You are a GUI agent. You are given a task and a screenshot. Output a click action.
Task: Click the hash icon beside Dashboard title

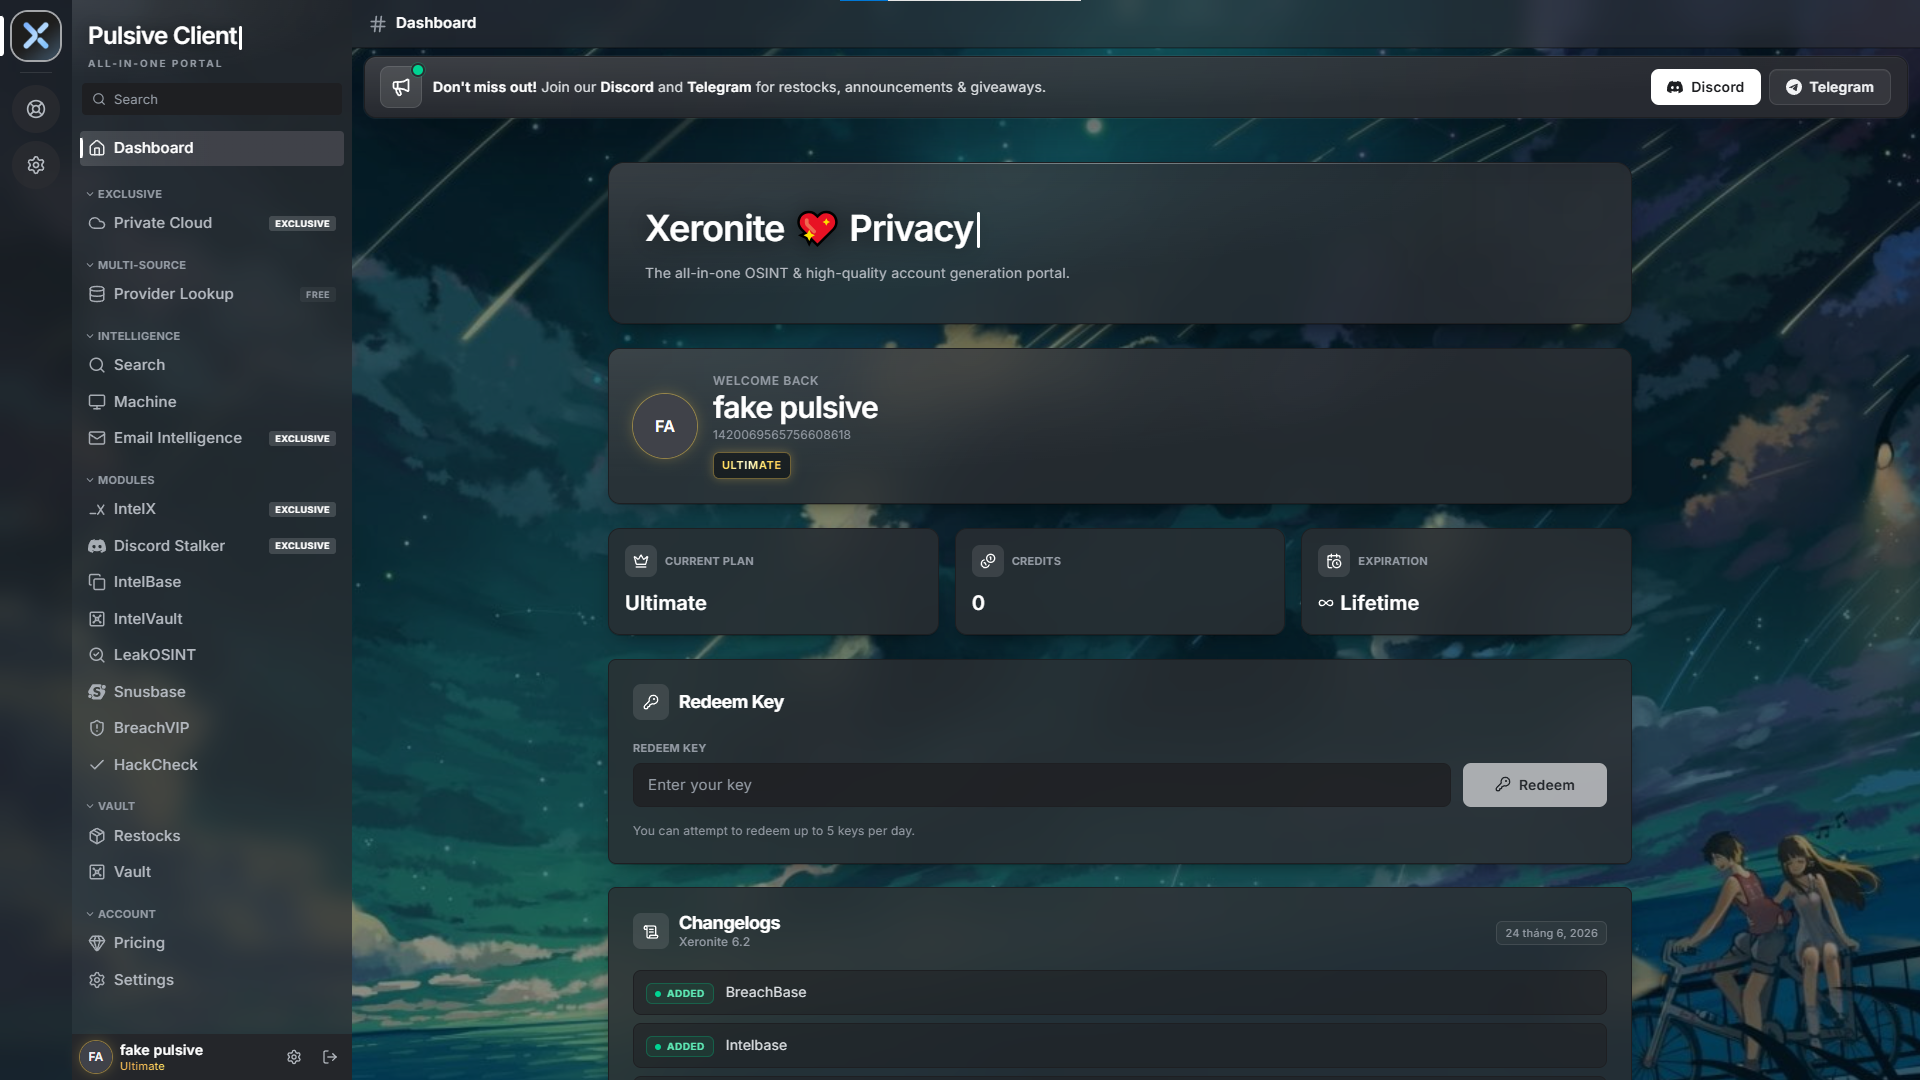(x=378, y=23)
